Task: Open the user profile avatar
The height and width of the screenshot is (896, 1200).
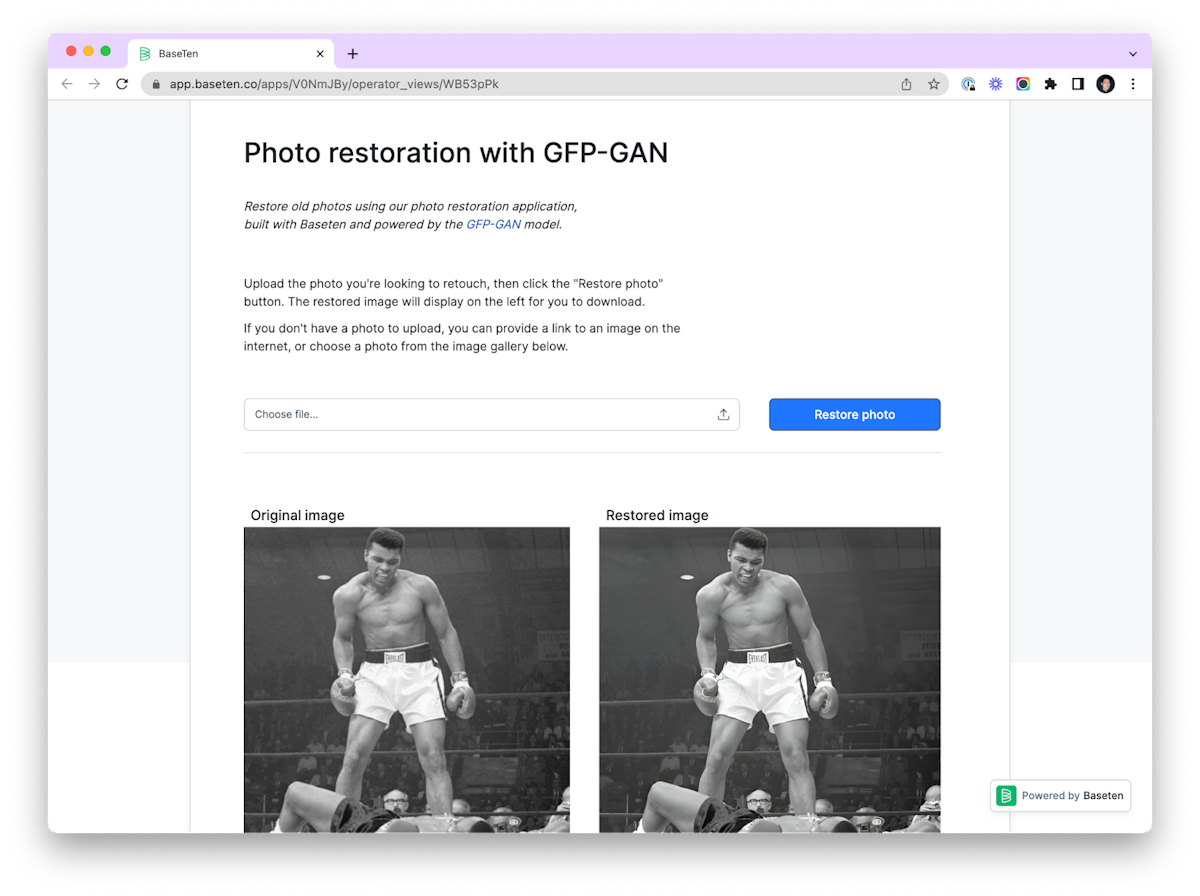Action: point(1105,84)
